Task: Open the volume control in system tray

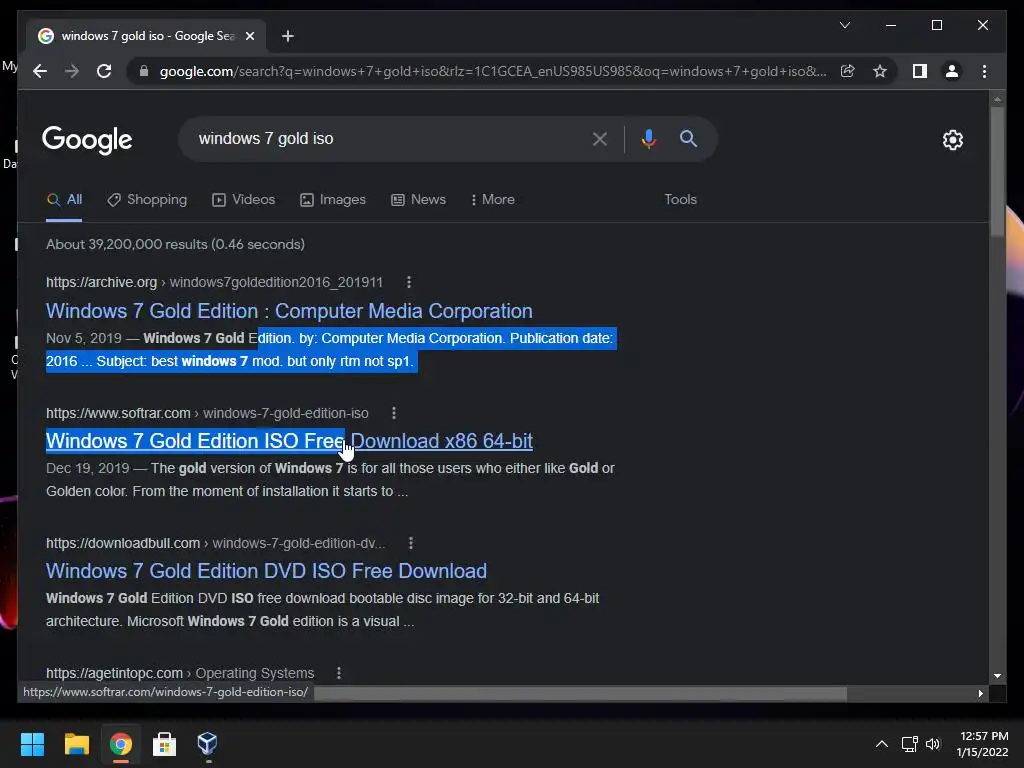Action: [x=933, y=744]
